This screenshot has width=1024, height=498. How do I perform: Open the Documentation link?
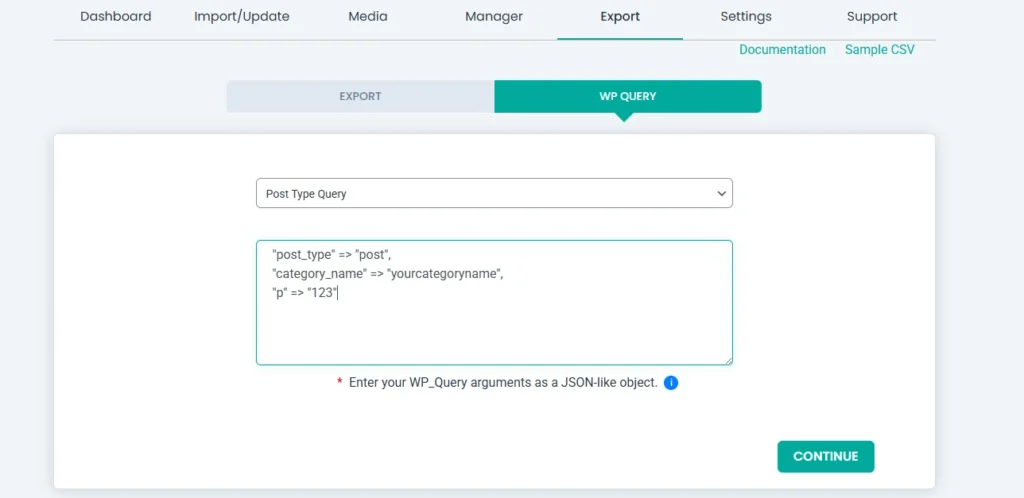(x=782, y=50)
